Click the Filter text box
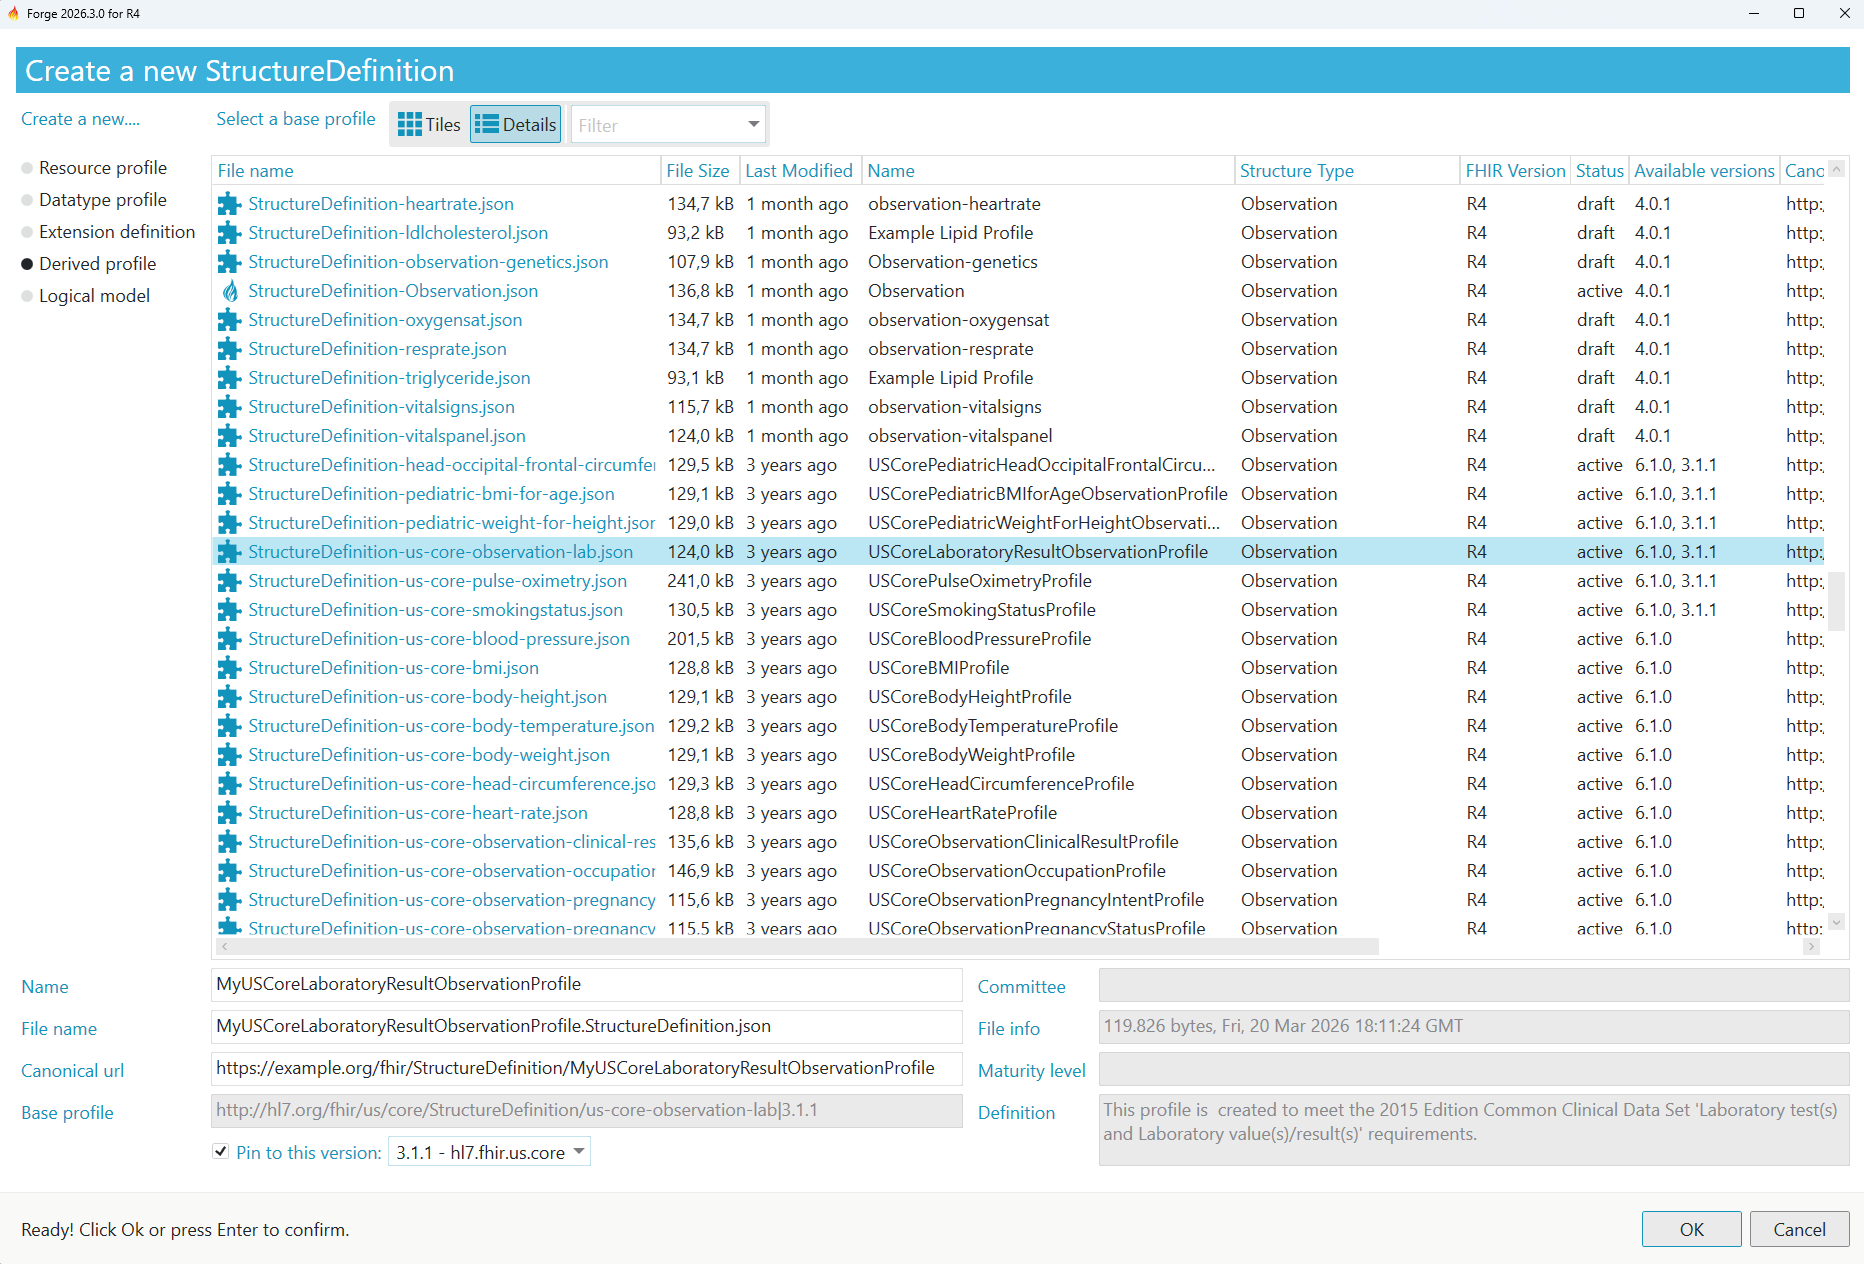The height and width of the screenshot is (1264, 1864). click(x=657, y=125)
